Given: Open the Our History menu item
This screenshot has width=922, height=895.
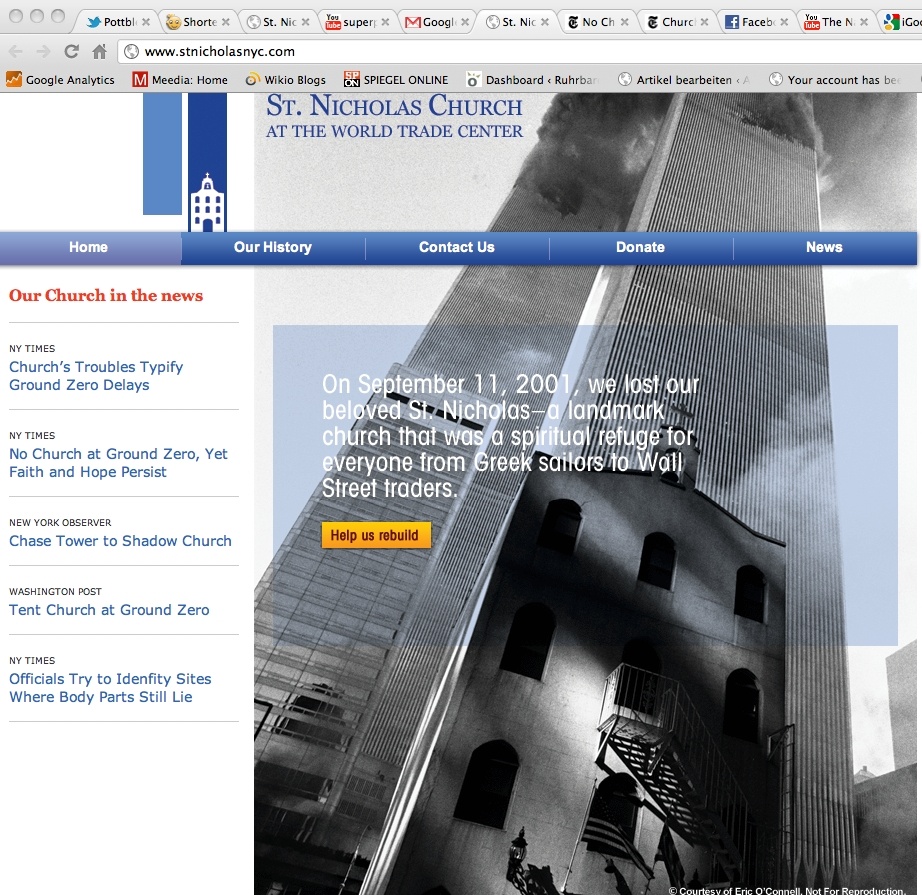Looking at the screenshot, I should point(273,247).
